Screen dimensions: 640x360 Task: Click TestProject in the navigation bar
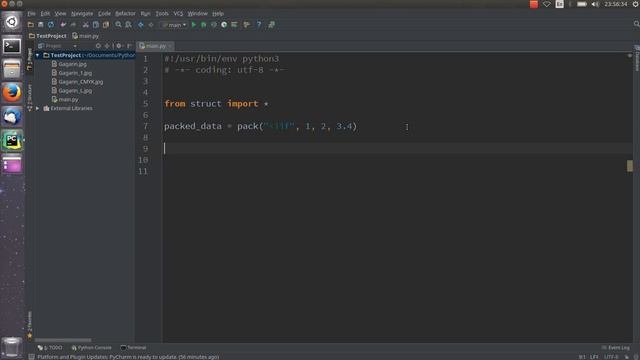pyautogui.click(x=48, y=36)
